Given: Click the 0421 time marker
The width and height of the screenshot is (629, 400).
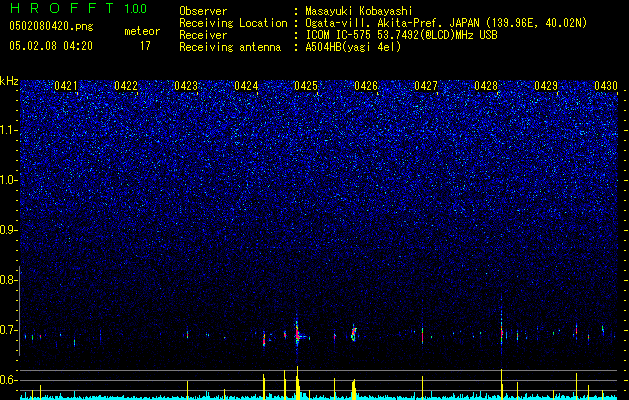Looking at the screenshot, I should coord(66,86).
